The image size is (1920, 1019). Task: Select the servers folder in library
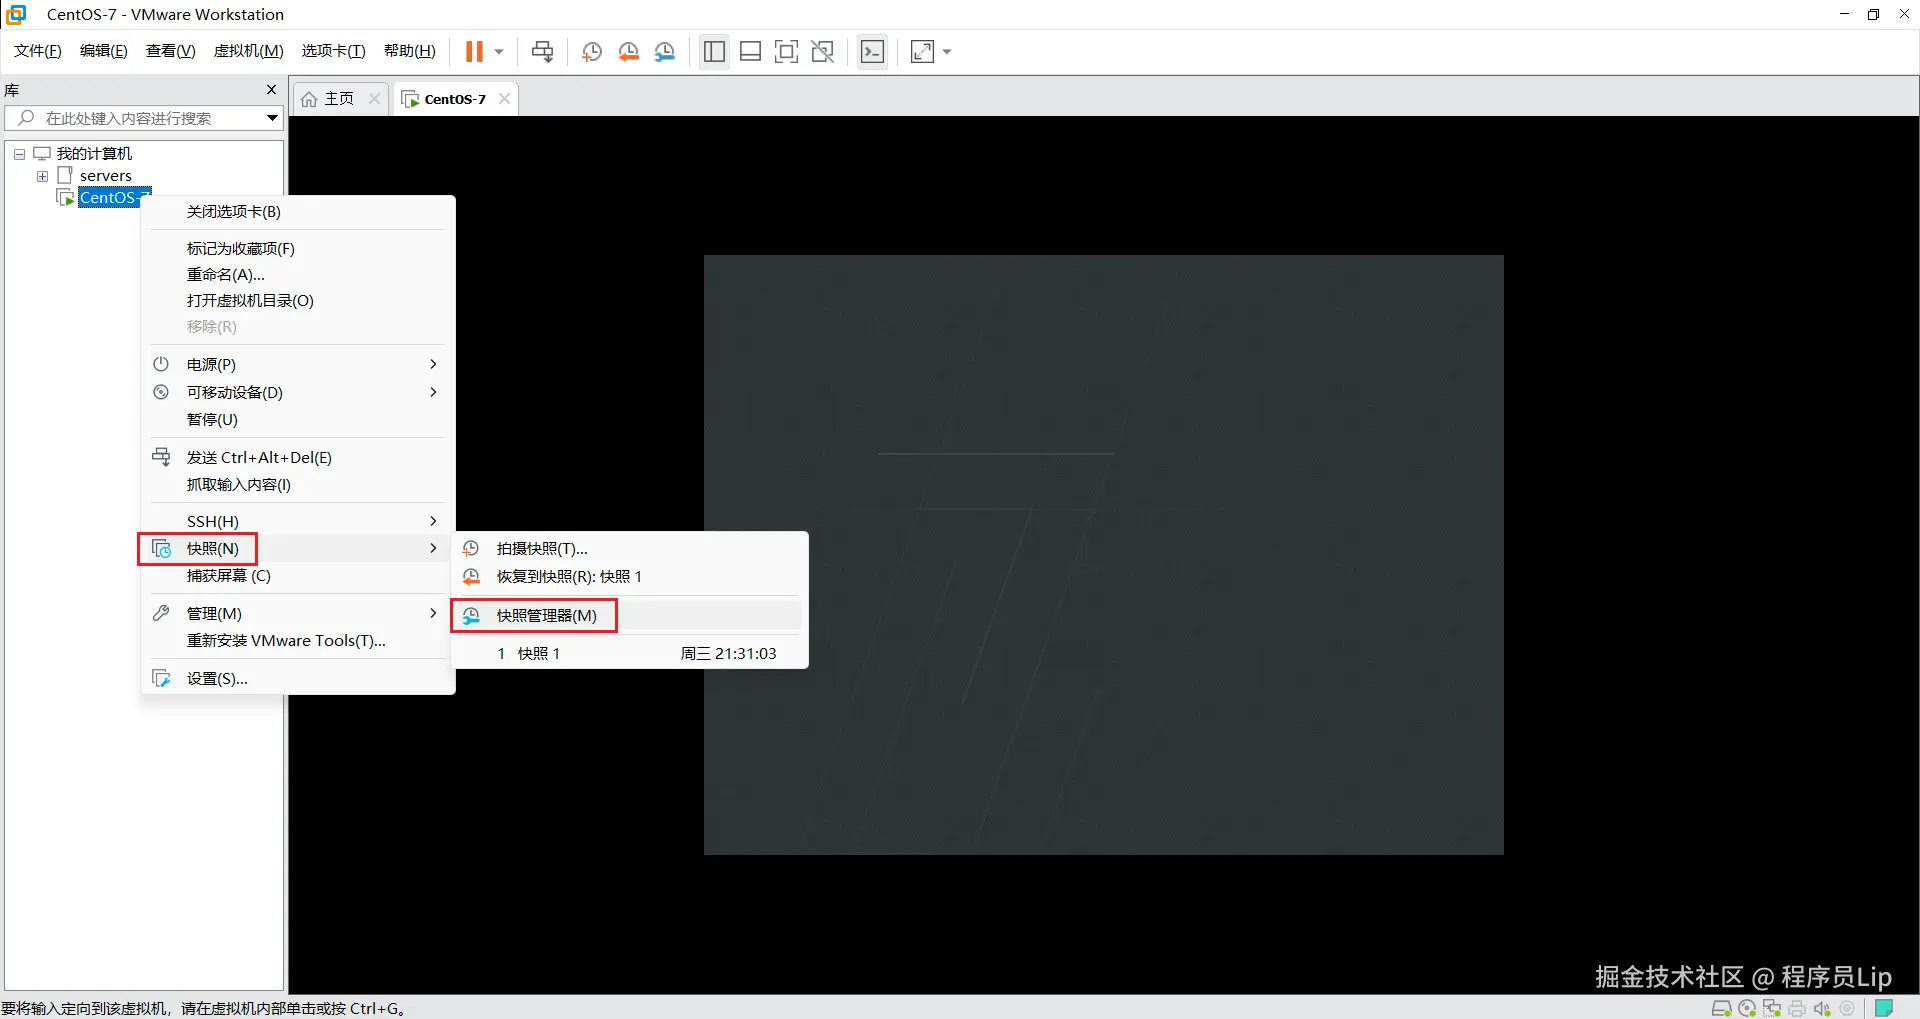click(x=106, y=176)
